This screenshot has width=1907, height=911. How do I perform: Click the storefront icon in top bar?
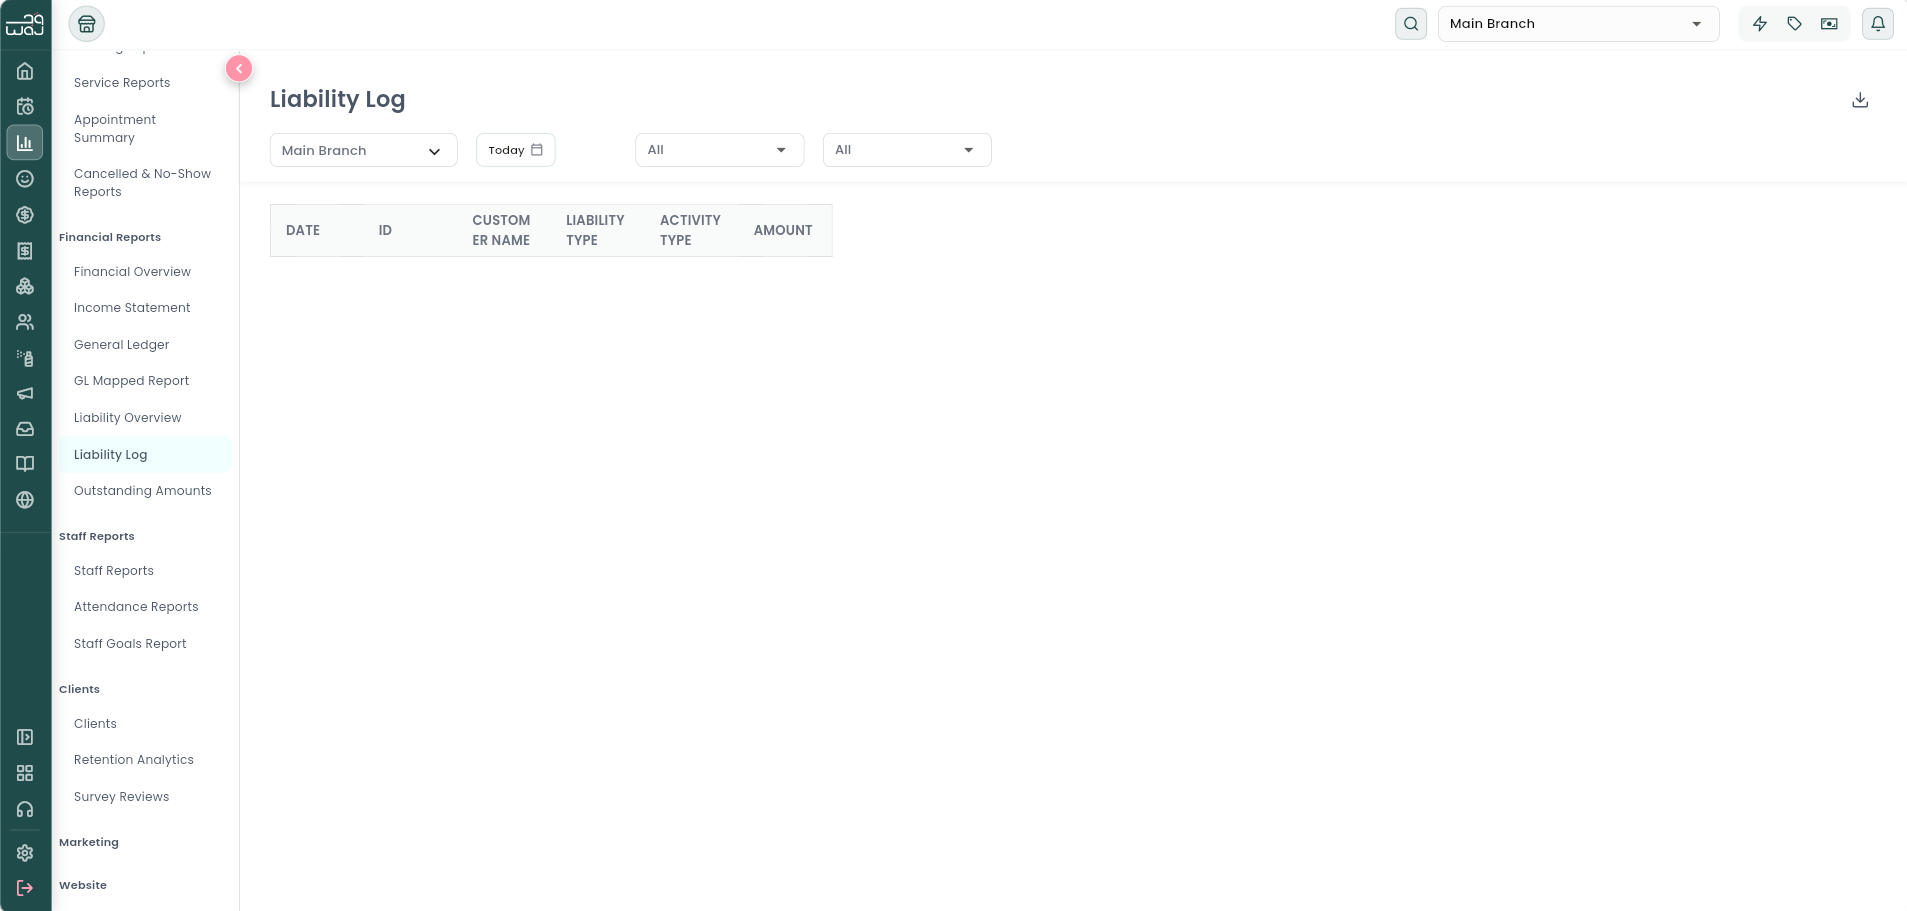87,24
